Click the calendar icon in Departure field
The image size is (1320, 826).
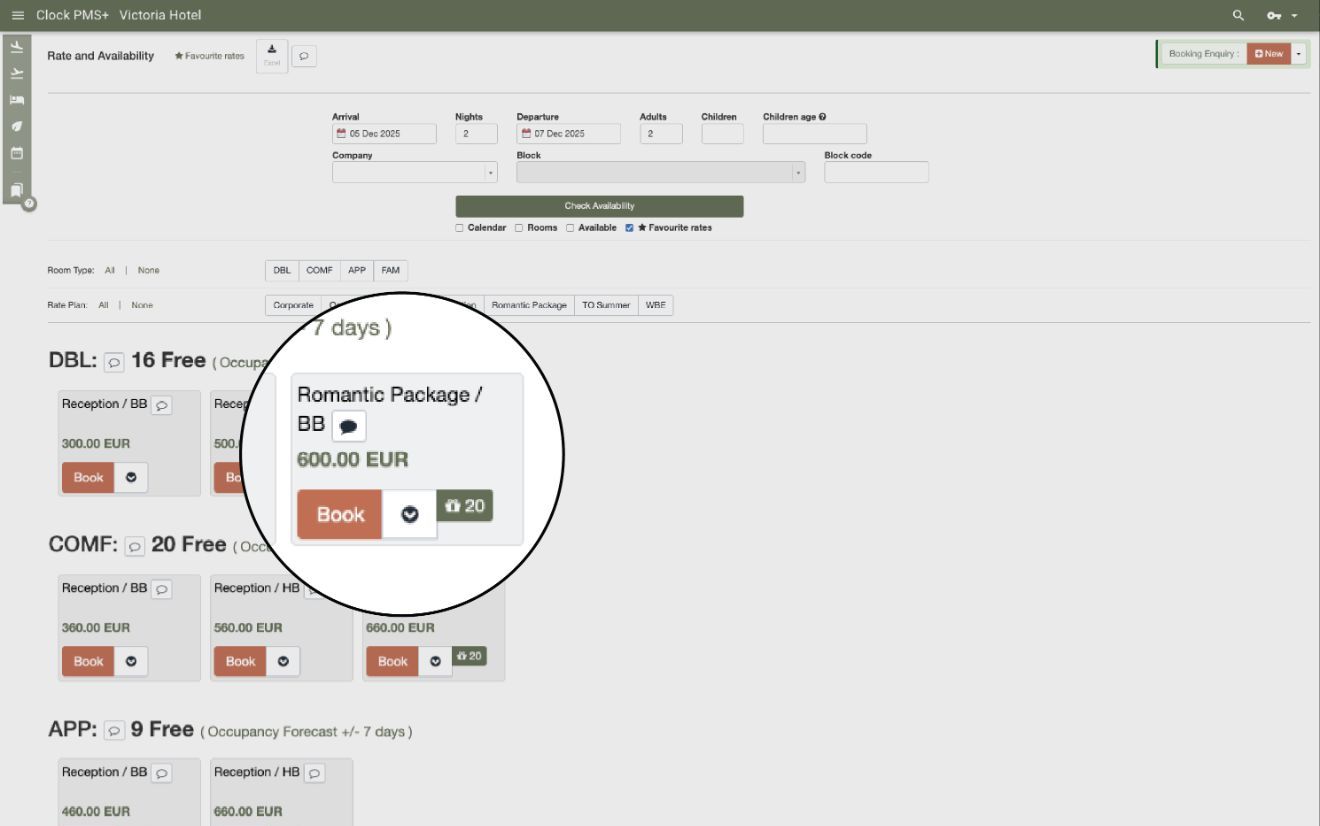pos(525,134)
